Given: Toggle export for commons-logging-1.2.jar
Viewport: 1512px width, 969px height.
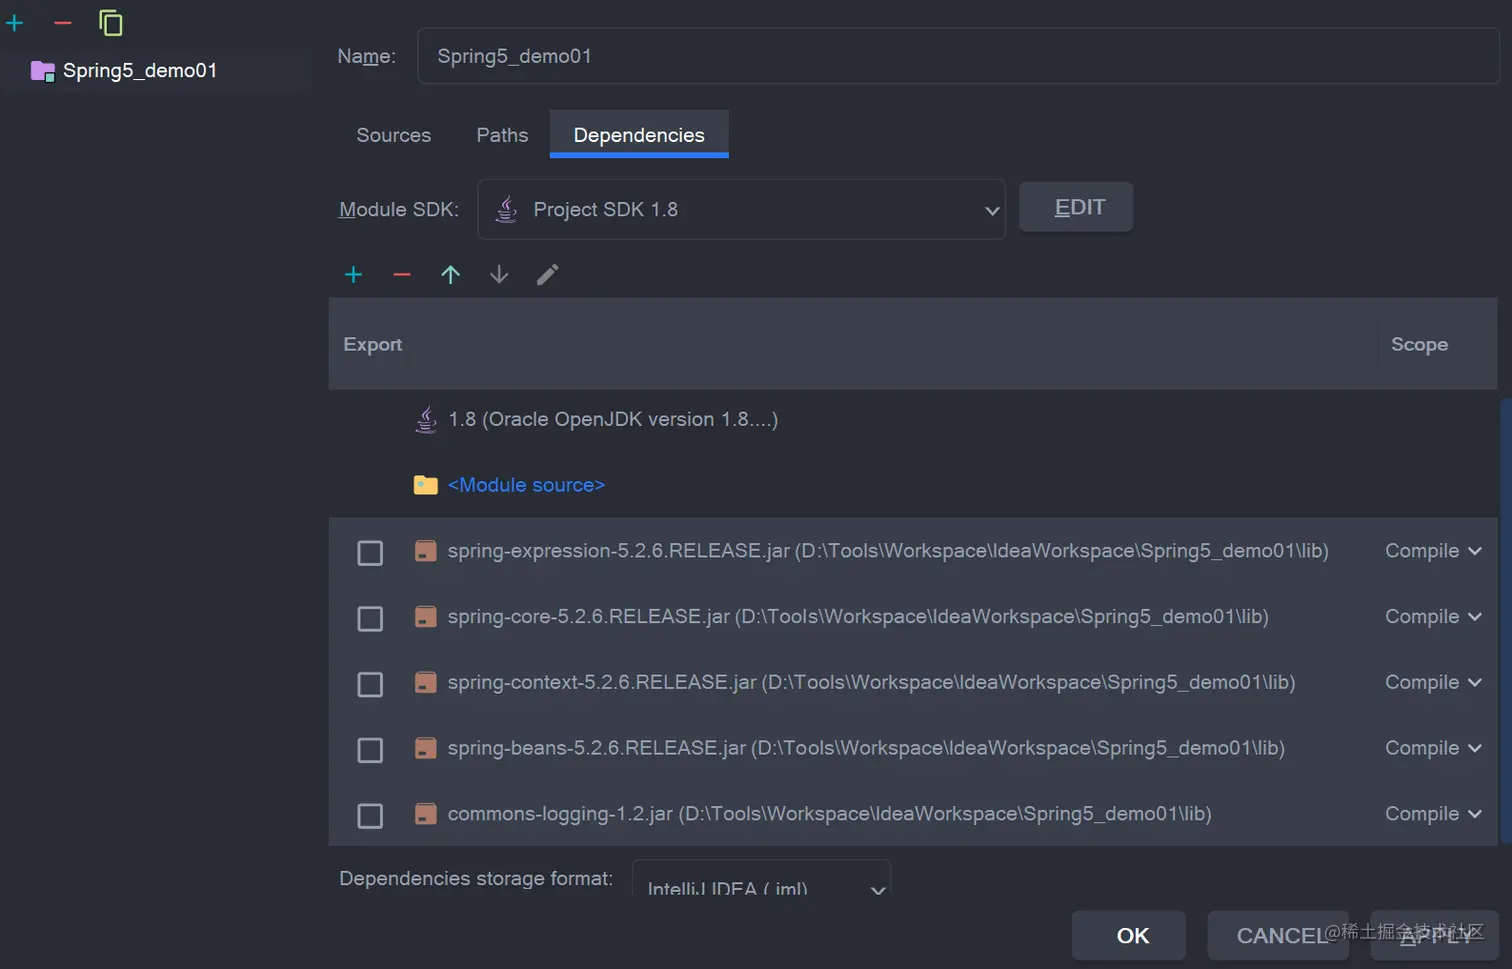Looking at the screenshot, I should click(370, 815).
